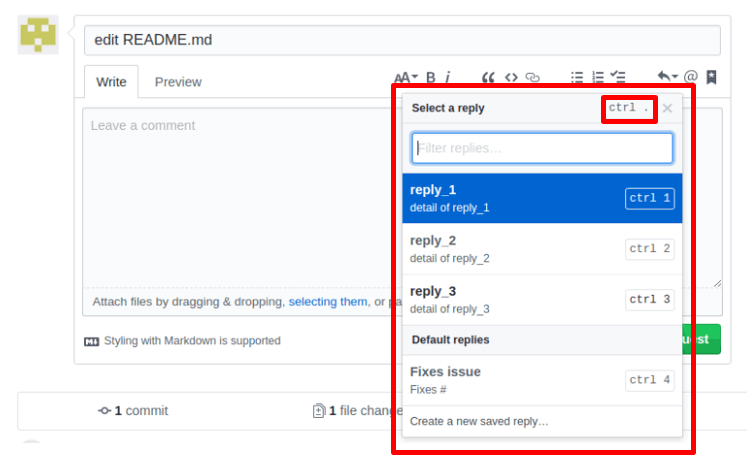
Task: Click the green pull request submit button
Action: pyautogui.click(x=702, y=339)
